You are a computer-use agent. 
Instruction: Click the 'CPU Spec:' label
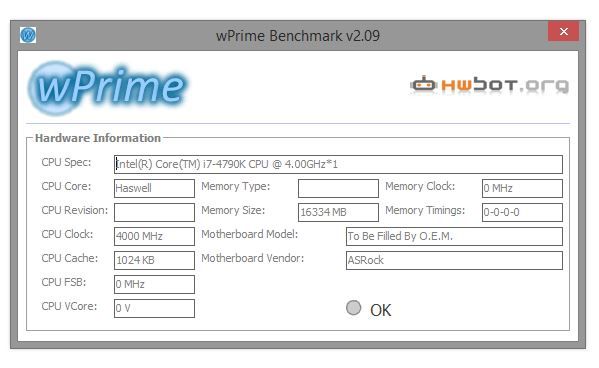click(66, 162)
